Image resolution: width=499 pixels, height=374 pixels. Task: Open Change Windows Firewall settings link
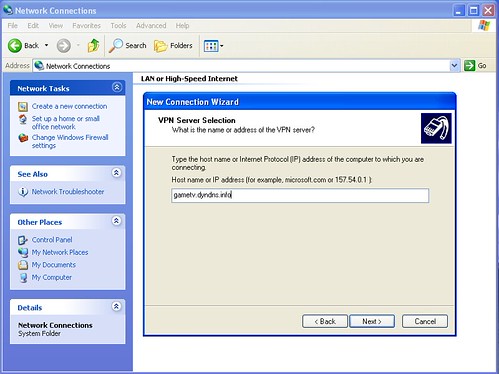point(70,141)
